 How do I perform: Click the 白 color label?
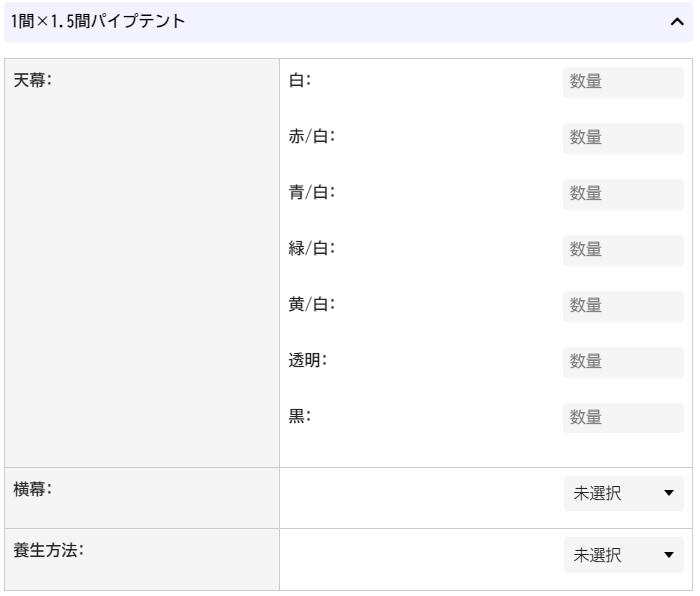(x=300, y=80)
